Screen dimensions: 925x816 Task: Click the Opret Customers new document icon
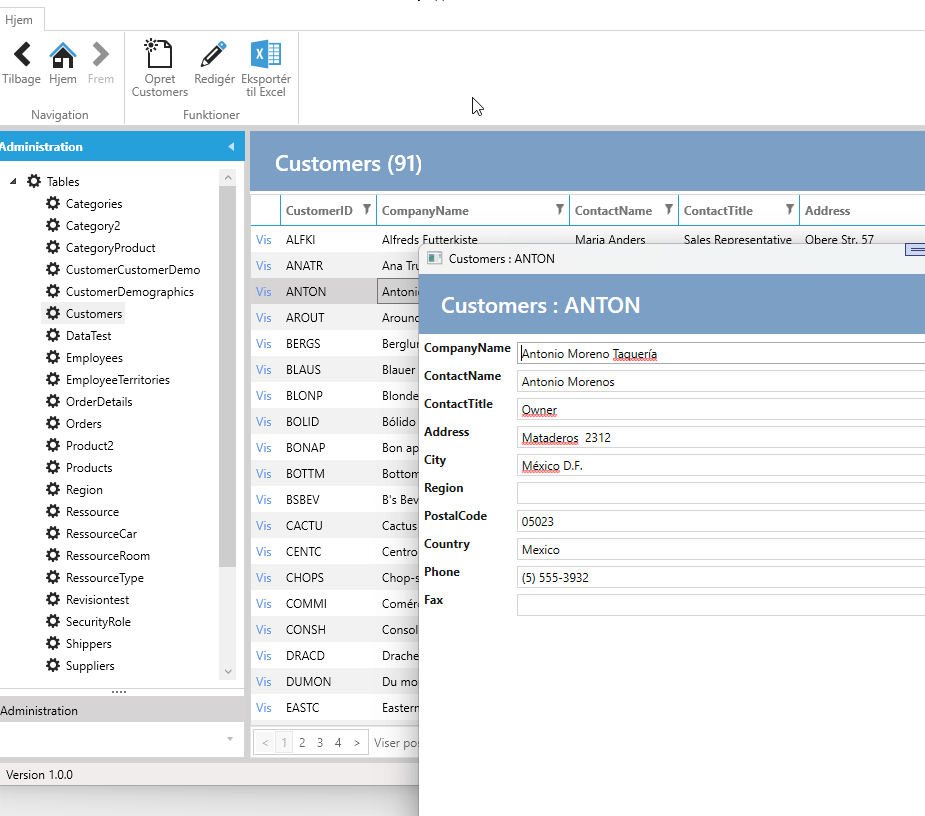point(159,54)
